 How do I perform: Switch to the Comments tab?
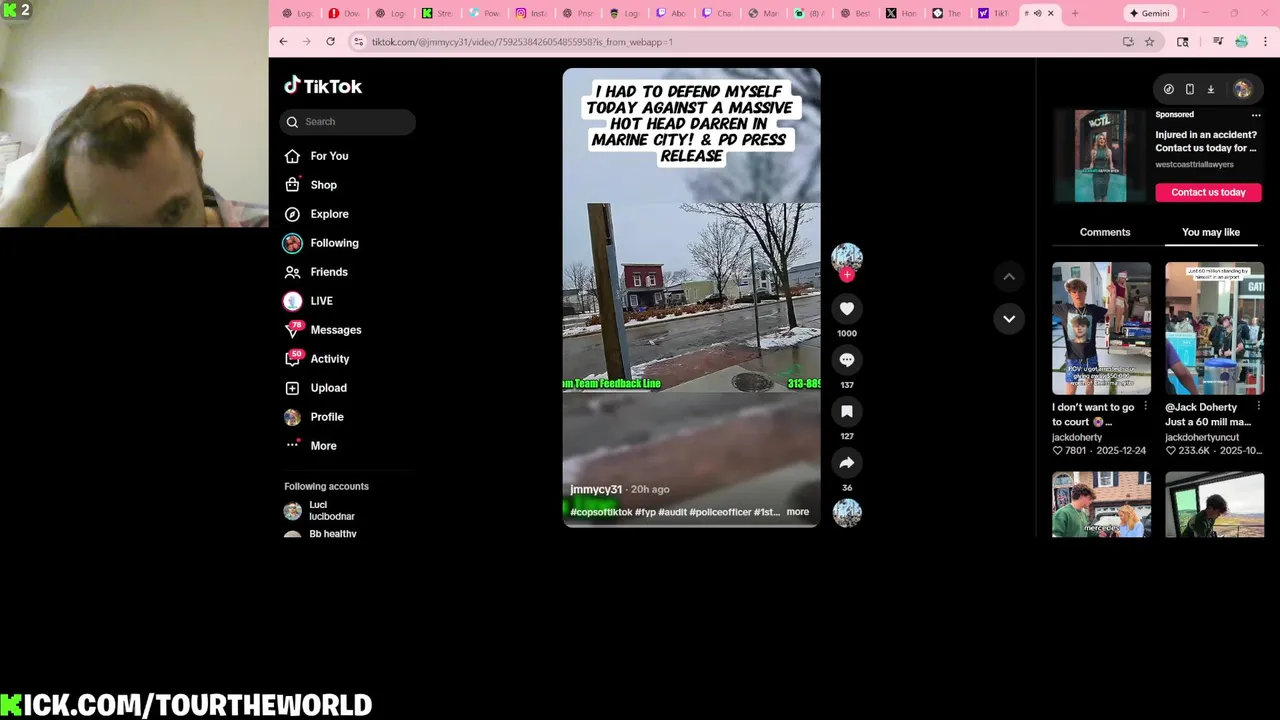coord(1105,232)
